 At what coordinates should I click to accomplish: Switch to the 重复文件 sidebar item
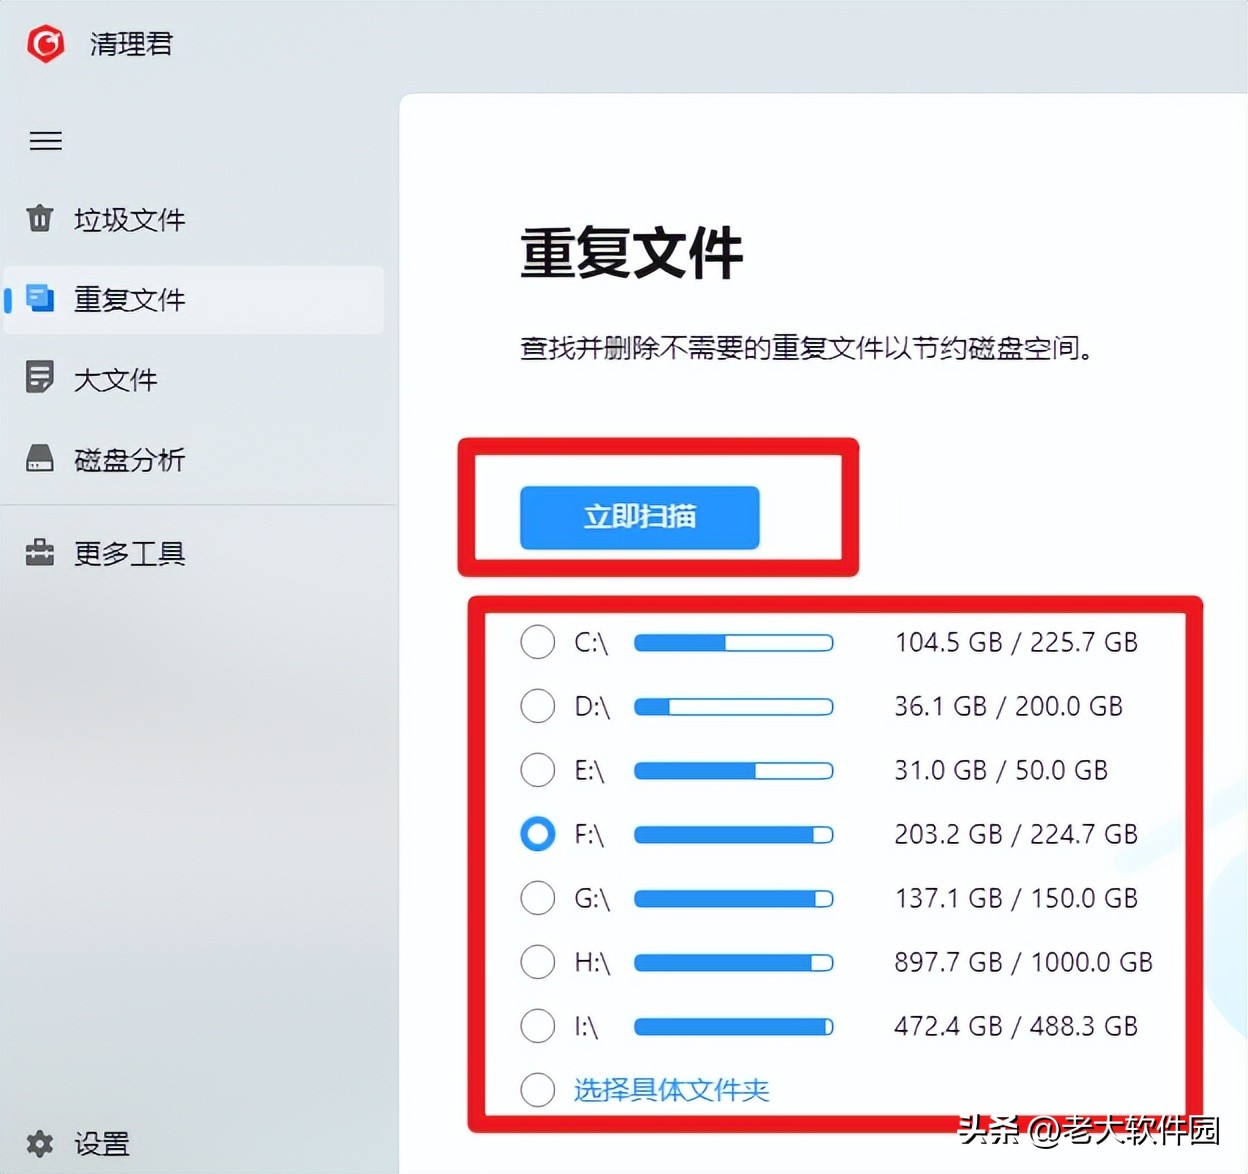[x=130, y=299]
